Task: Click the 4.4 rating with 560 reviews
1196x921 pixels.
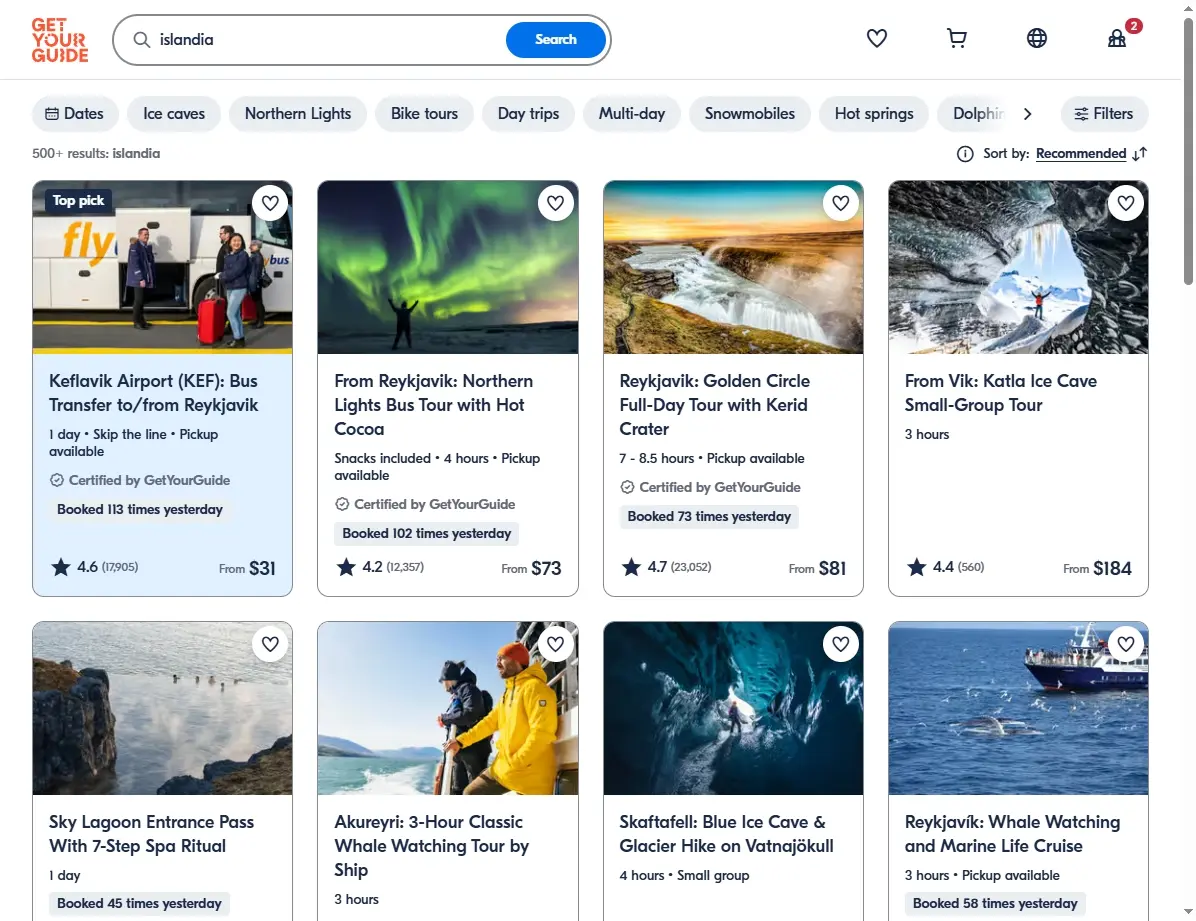Action: 945,567
